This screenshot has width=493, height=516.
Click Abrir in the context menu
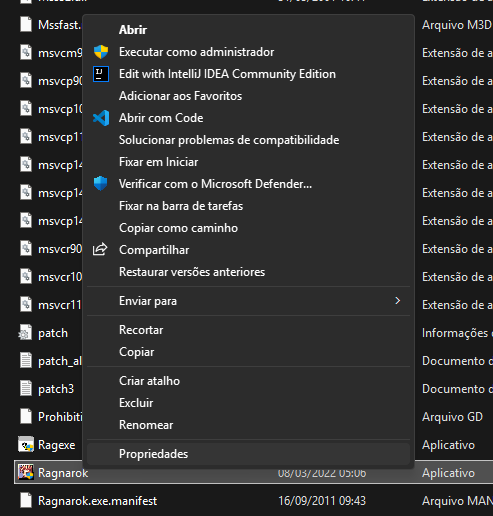(x=133, y=30)
